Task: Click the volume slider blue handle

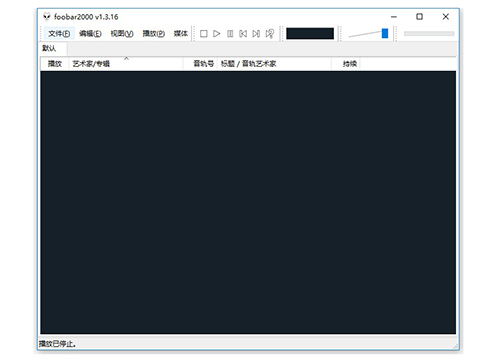Action: (x=385, y=33)
